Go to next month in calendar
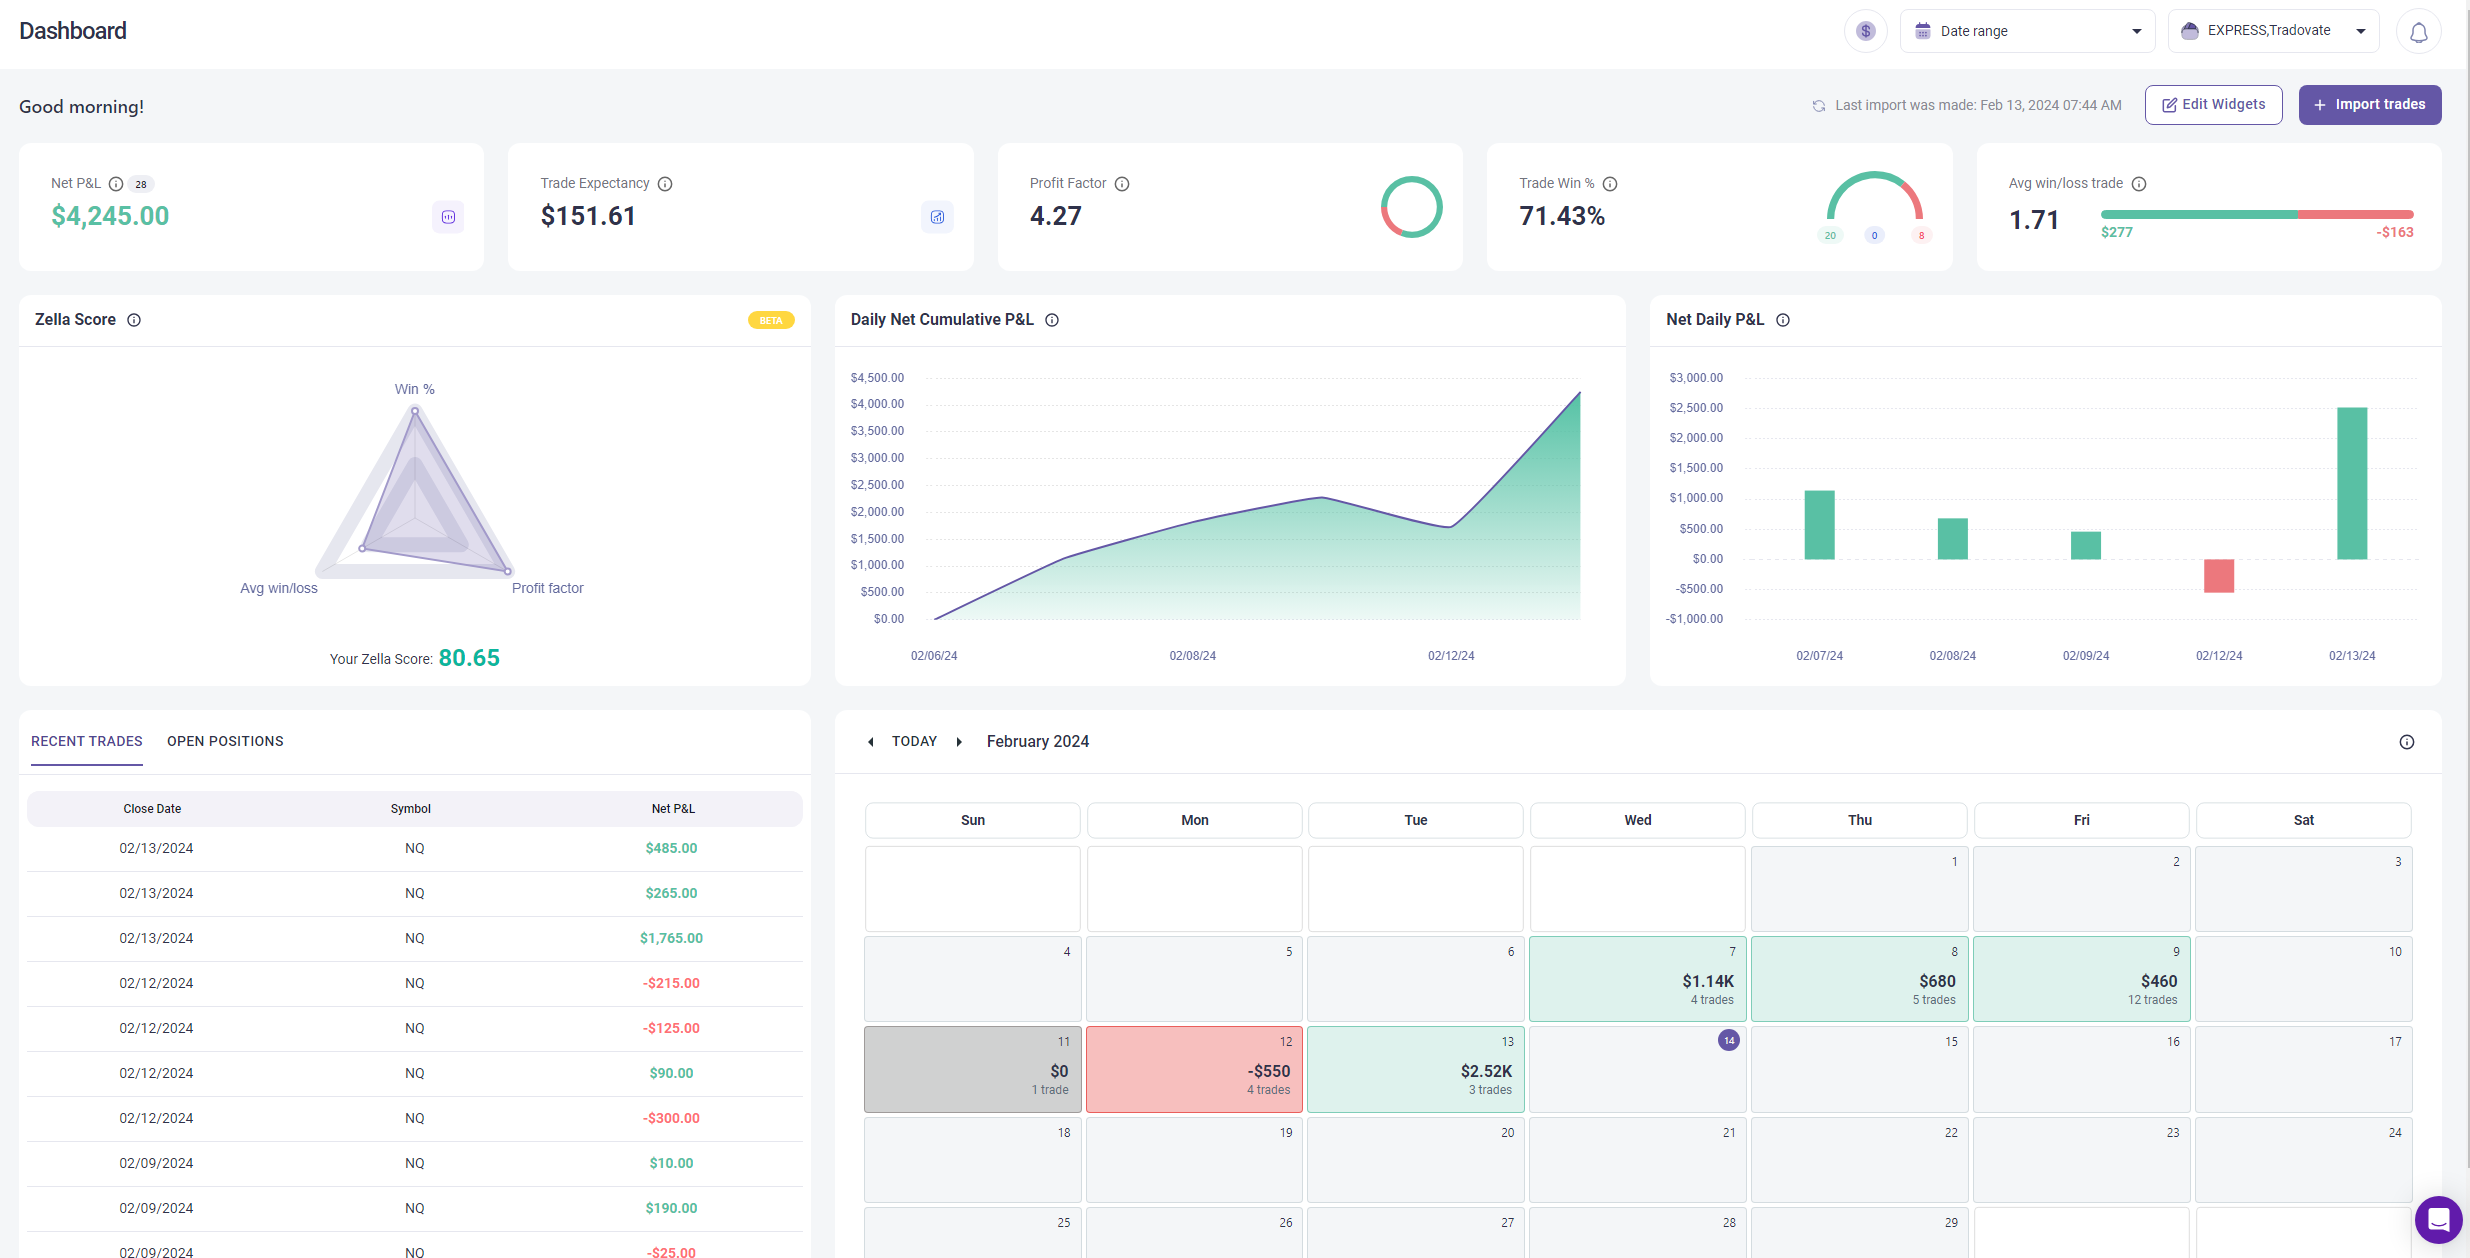Viewport: 2470px width, 1258px height. click(959, 742)
